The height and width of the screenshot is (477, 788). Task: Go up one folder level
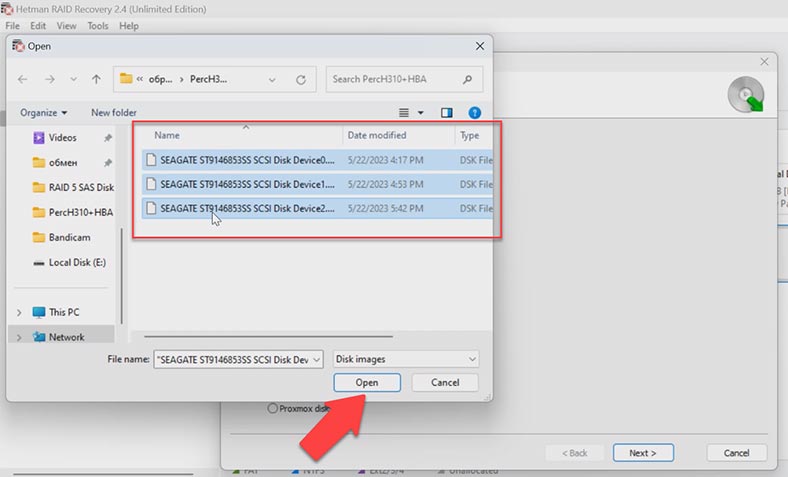click(x=96, y=79)
